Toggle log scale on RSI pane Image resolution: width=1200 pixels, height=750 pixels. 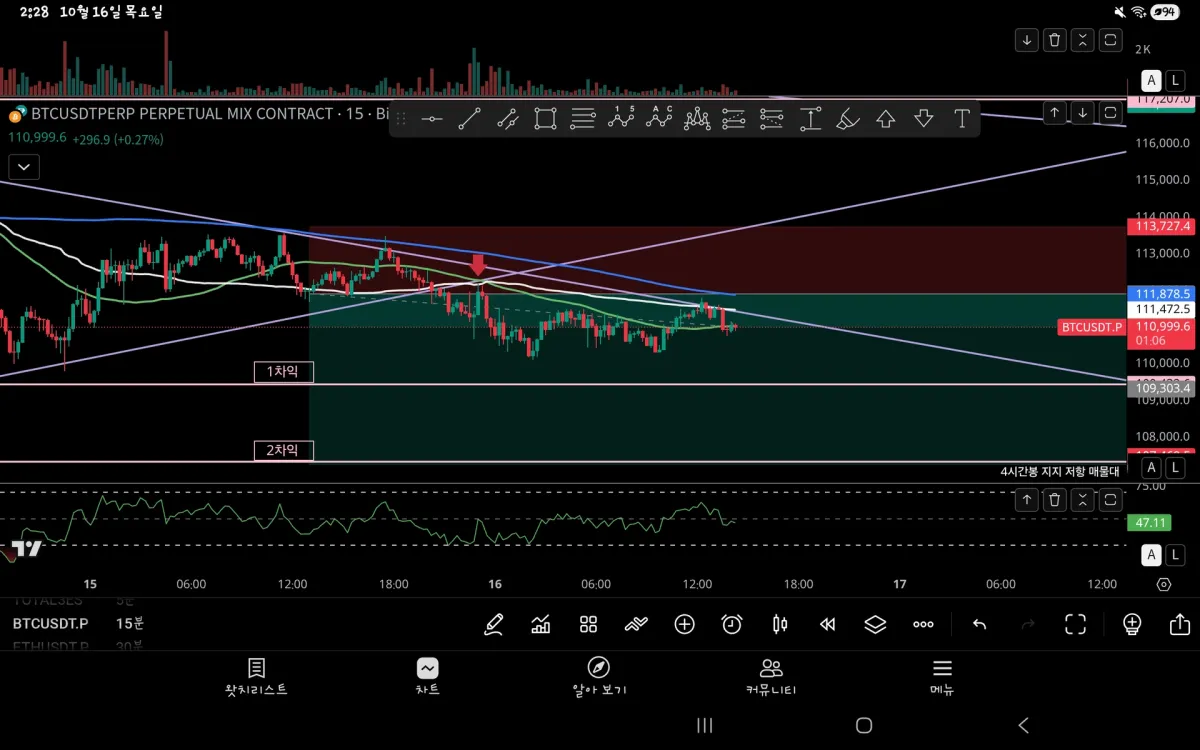point(1175,555)
